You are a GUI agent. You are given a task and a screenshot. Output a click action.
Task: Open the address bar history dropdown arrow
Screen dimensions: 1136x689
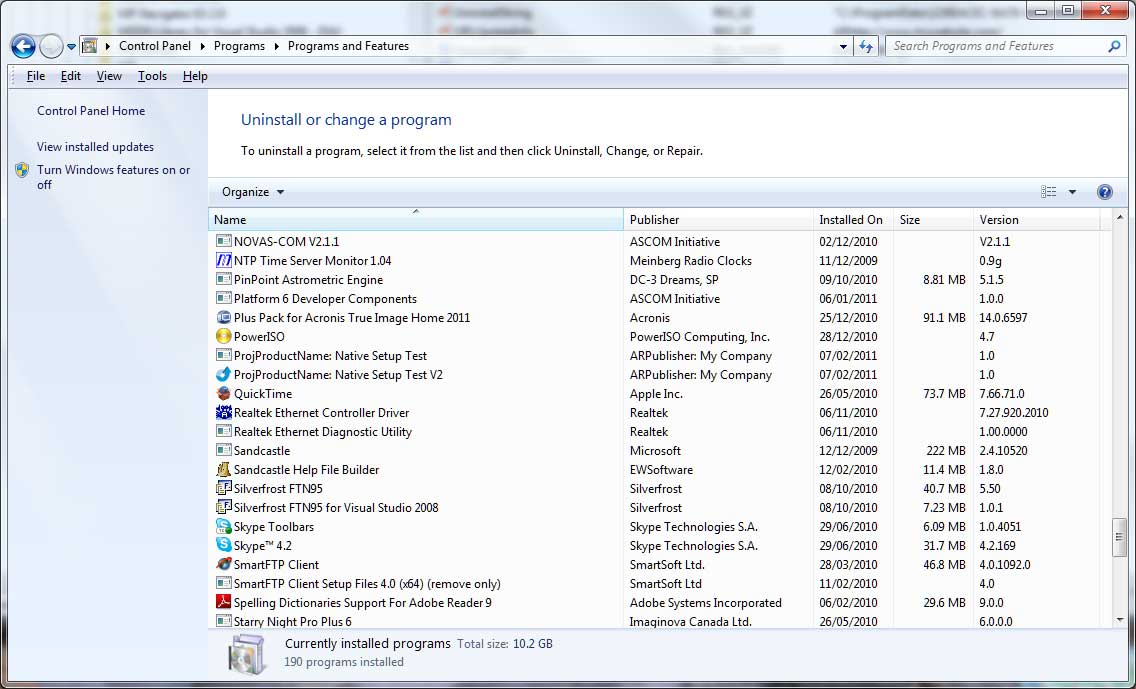(x=843, y=46)
